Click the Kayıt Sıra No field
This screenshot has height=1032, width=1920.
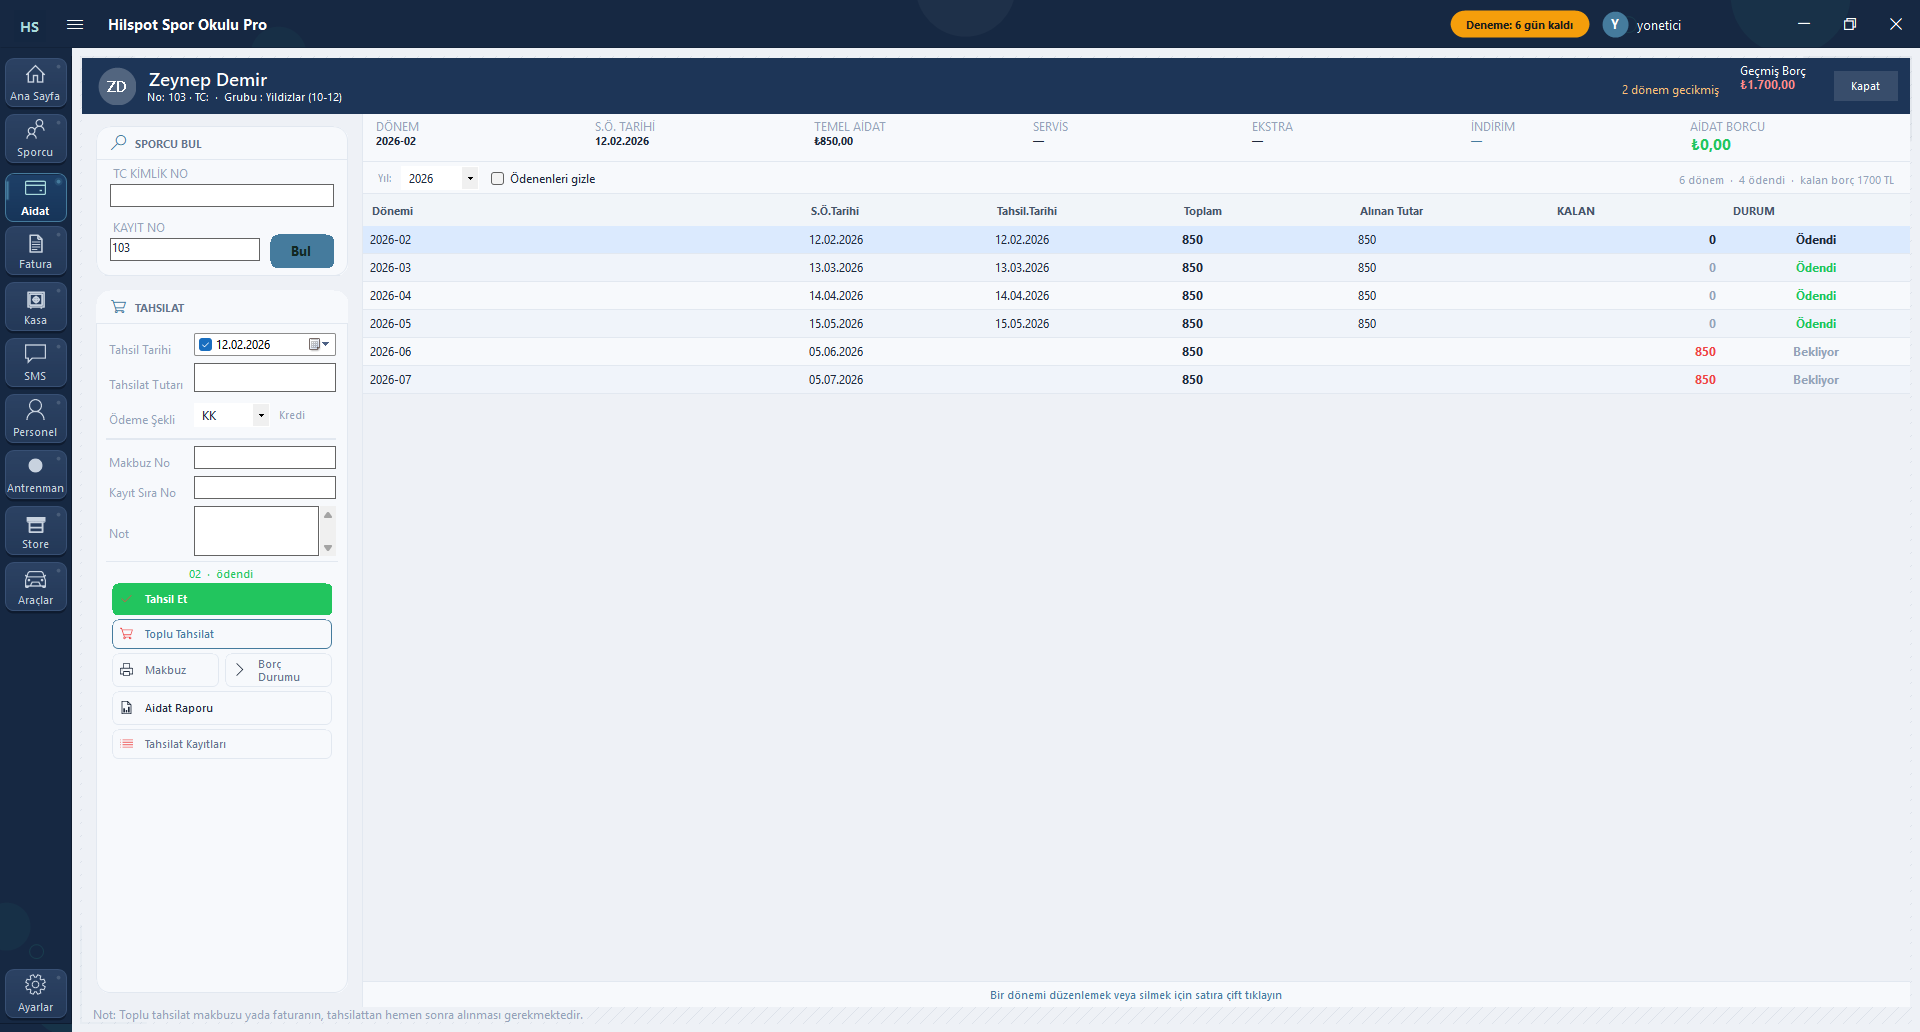[x=265, y=488]
